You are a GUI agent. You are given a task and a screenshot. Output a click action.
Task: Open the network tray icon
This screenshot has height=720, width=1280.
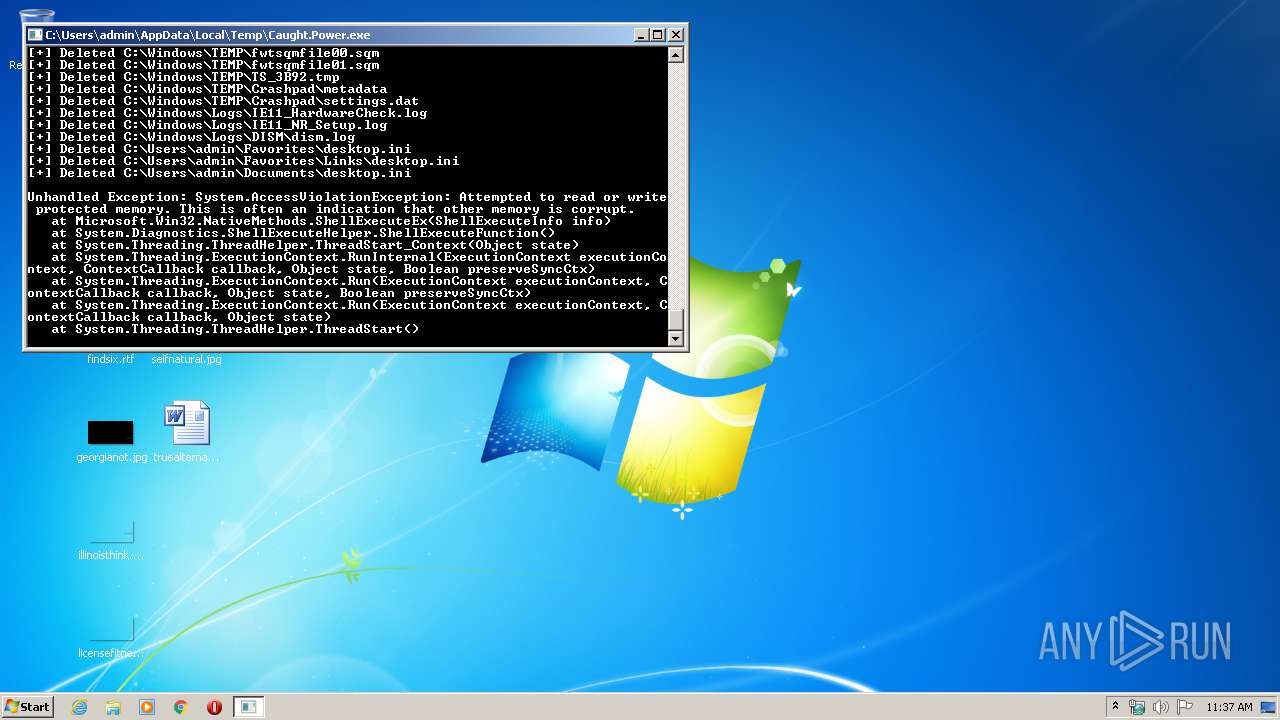[1137, 707]
